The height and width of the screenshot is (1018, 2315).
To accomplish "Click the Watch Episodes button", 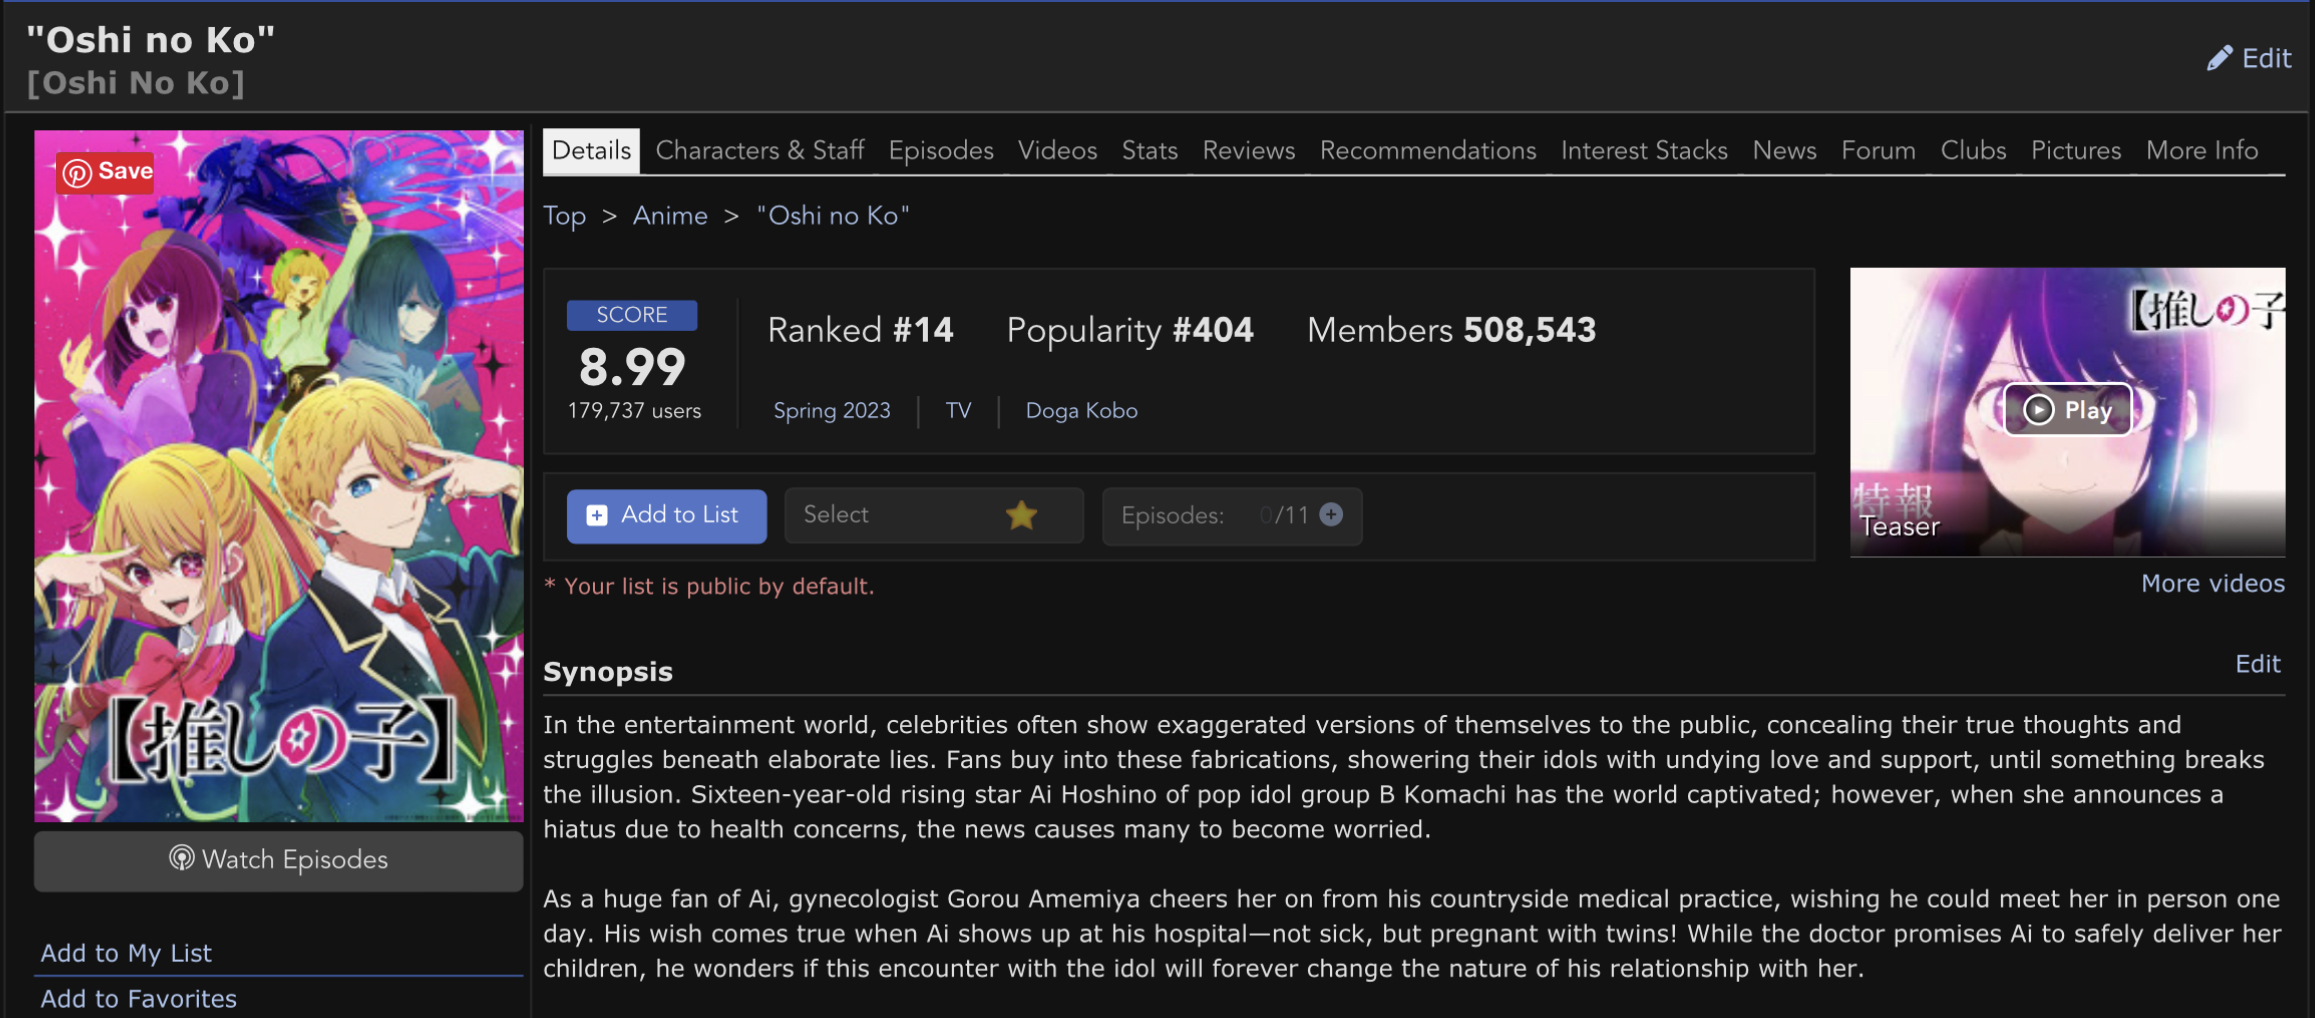I will point(278,860).
